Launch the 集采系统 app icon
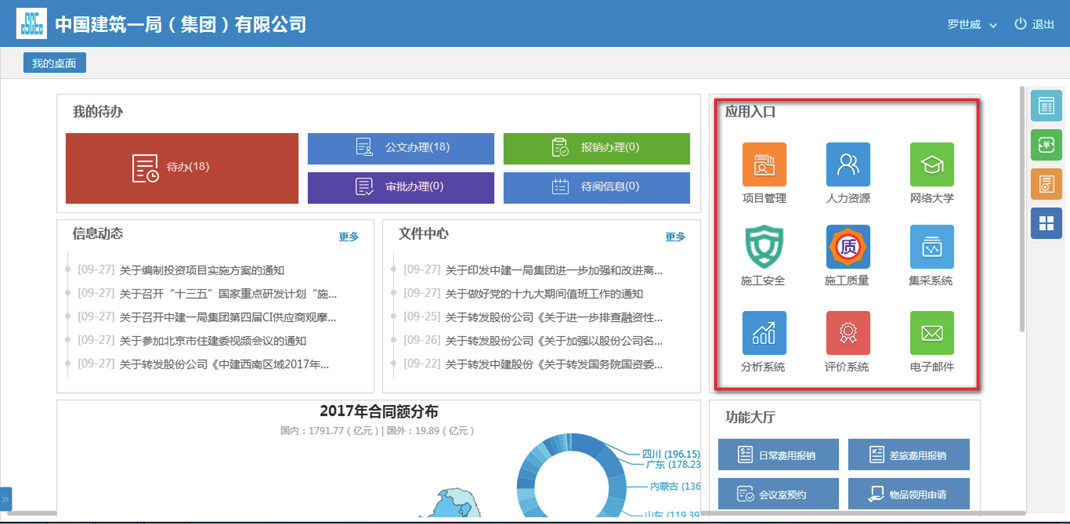This screenshot has height=524, width=1070. pos(931,248)
